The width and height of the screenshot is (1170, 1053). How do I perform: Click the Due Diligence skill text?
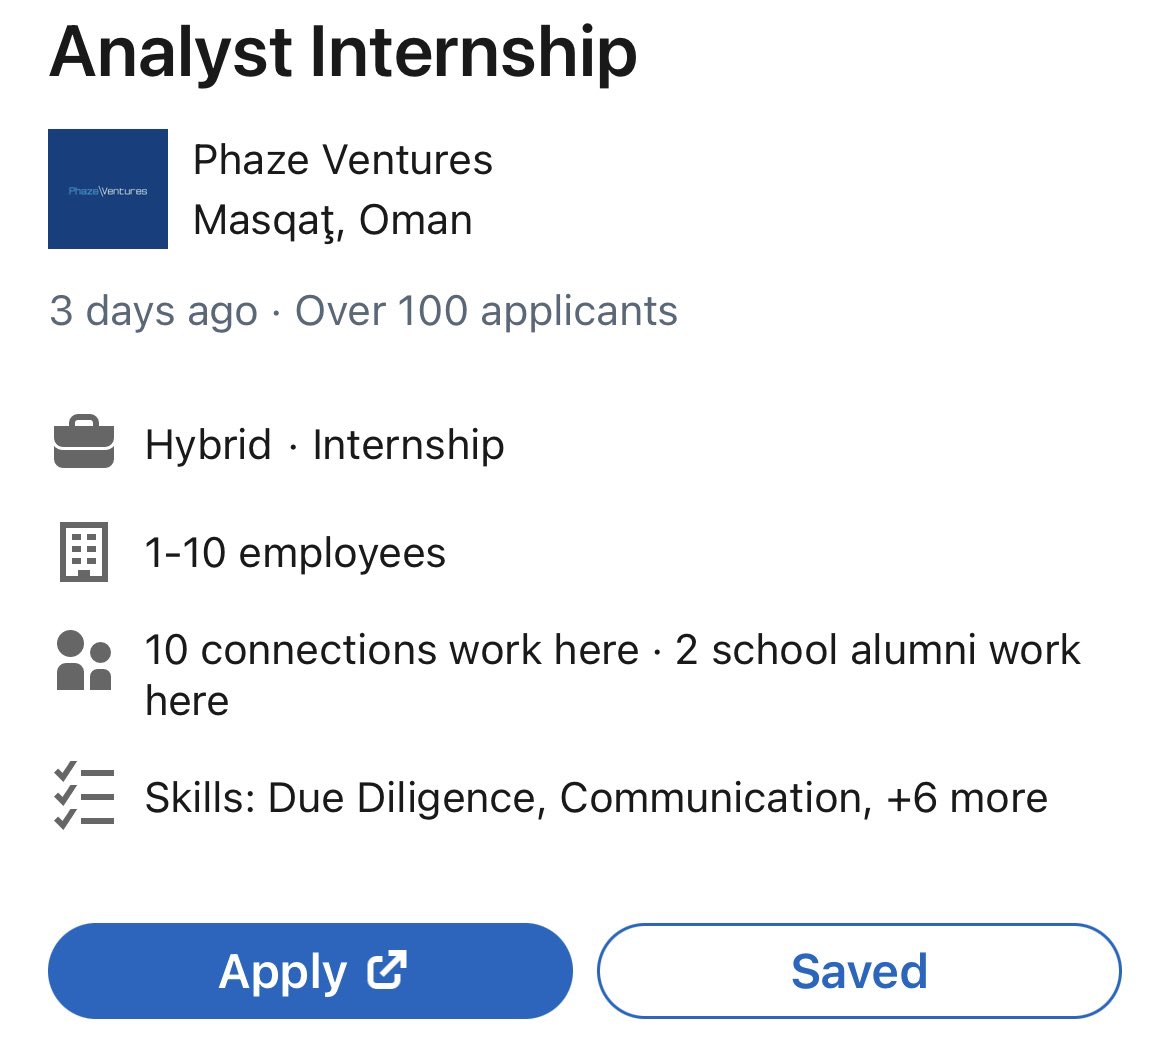coord(405,798)
